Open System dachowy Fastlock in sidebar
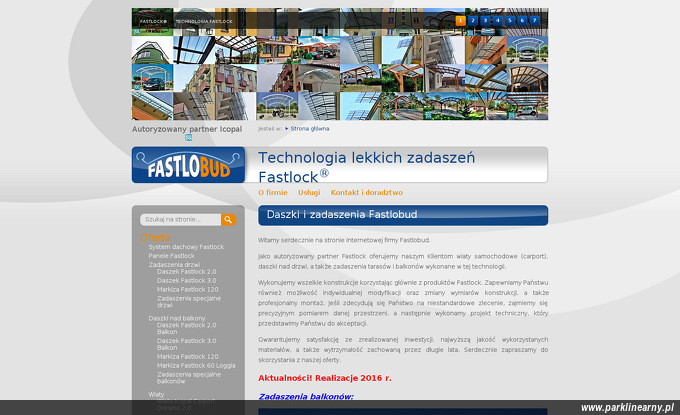The width and height of the screenshot is (680, 415). click(186, 247)
